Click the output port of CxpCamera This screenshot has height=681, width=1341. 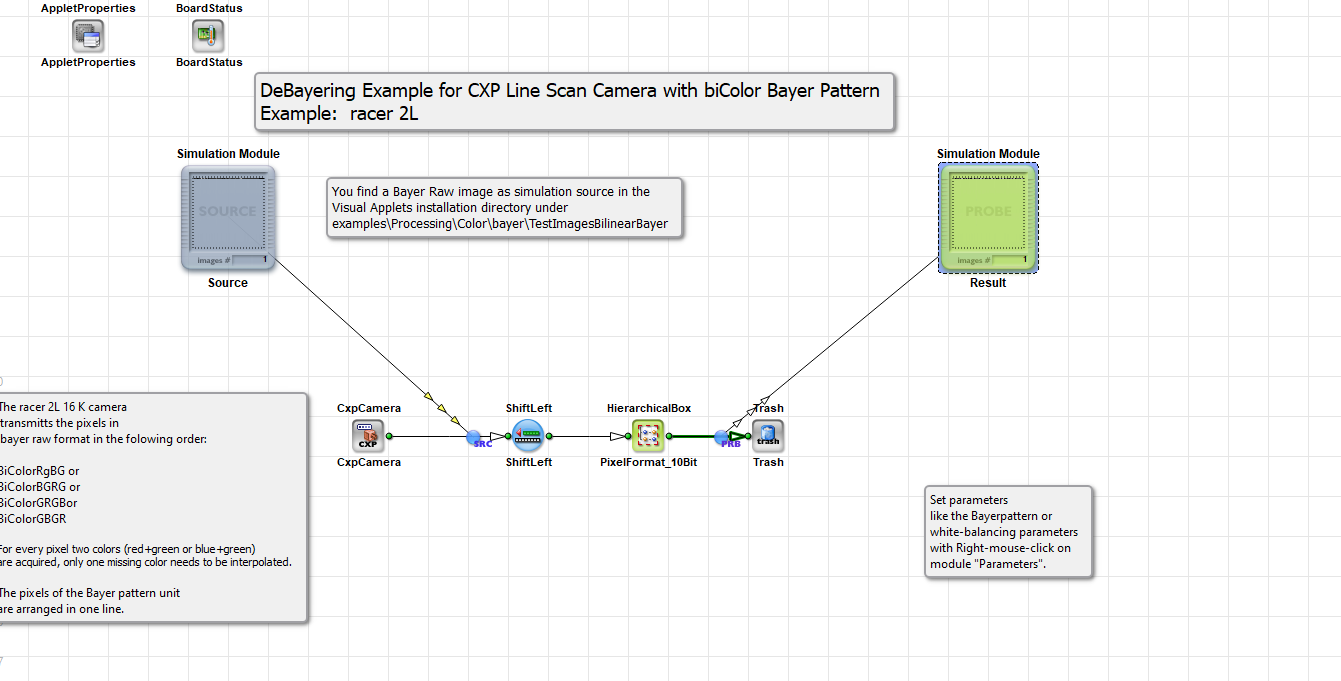pyautogui.click(x=389, y=436)
